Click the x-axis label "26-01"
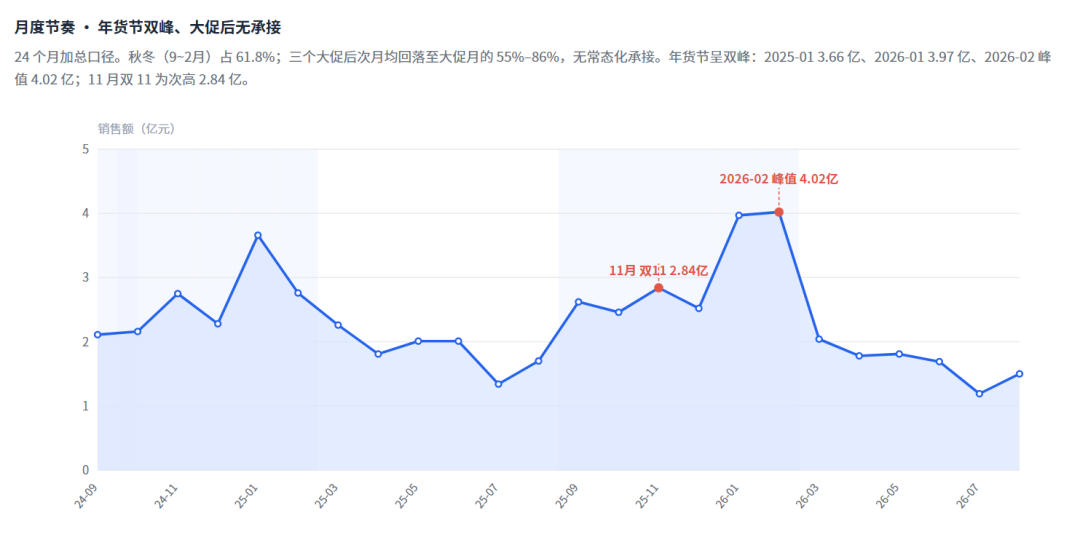The height and width of the screenshot is (540, 1080). (727, 495)
